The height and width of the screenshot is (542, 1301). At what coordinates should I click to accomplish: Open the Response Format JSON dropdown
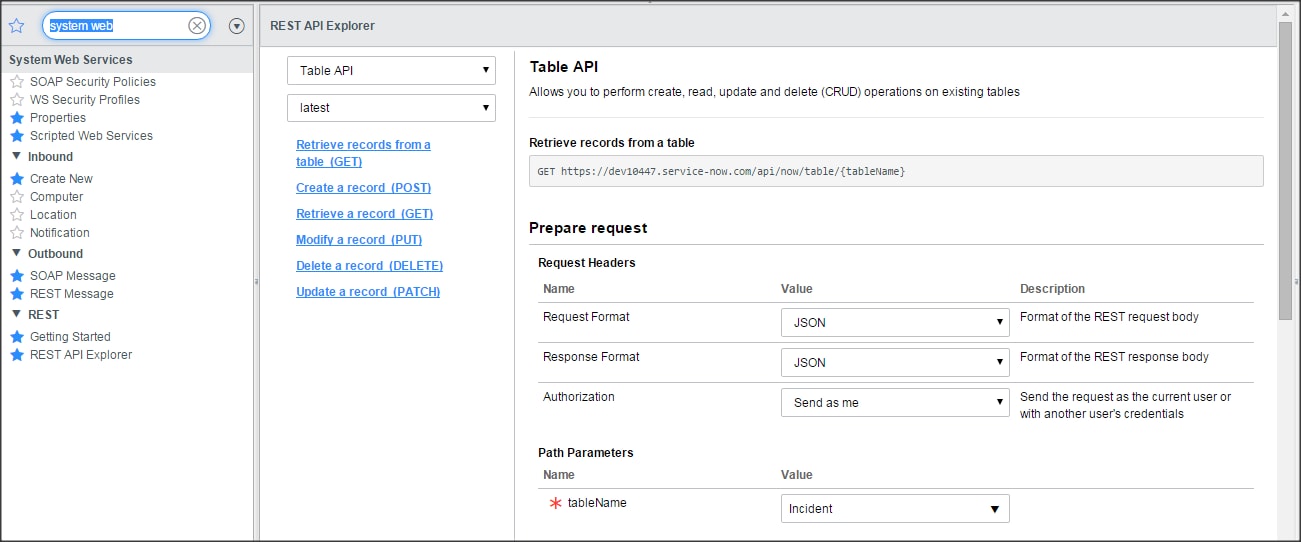click(x=895, y=363)
